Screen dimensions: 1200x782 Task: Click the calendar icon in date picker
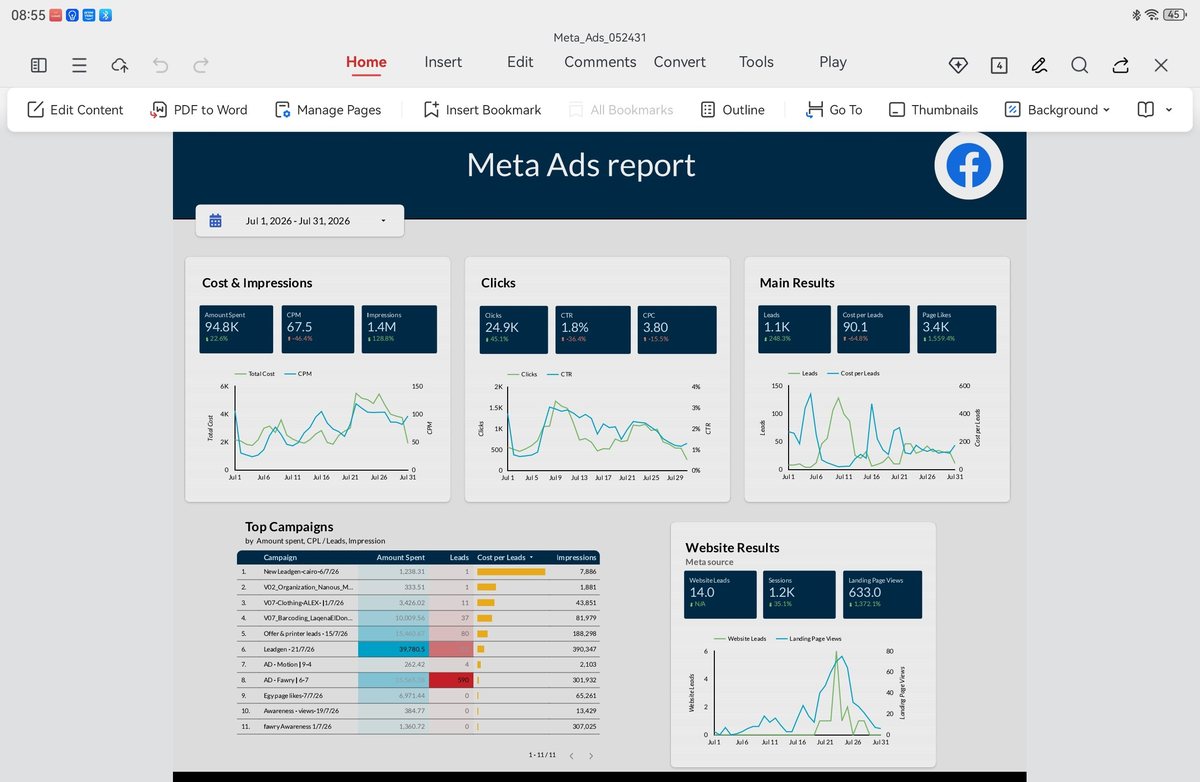(x=215, y=221)
